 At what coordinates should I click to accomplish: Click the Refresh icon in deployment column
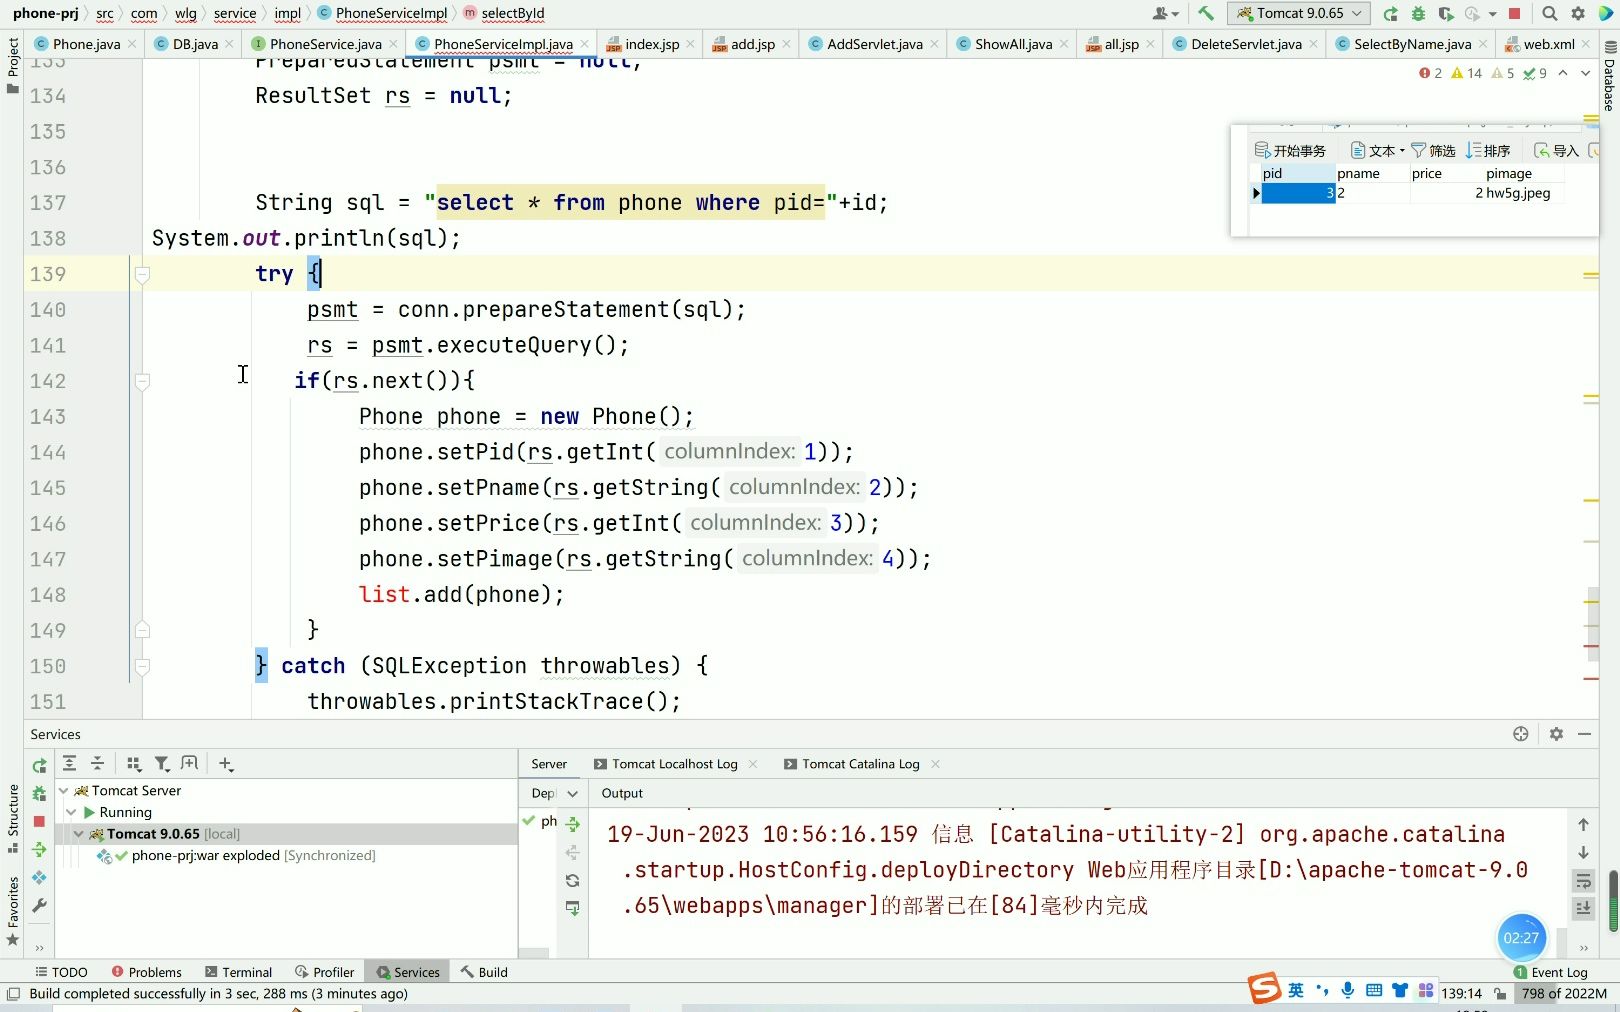[572, 881]
